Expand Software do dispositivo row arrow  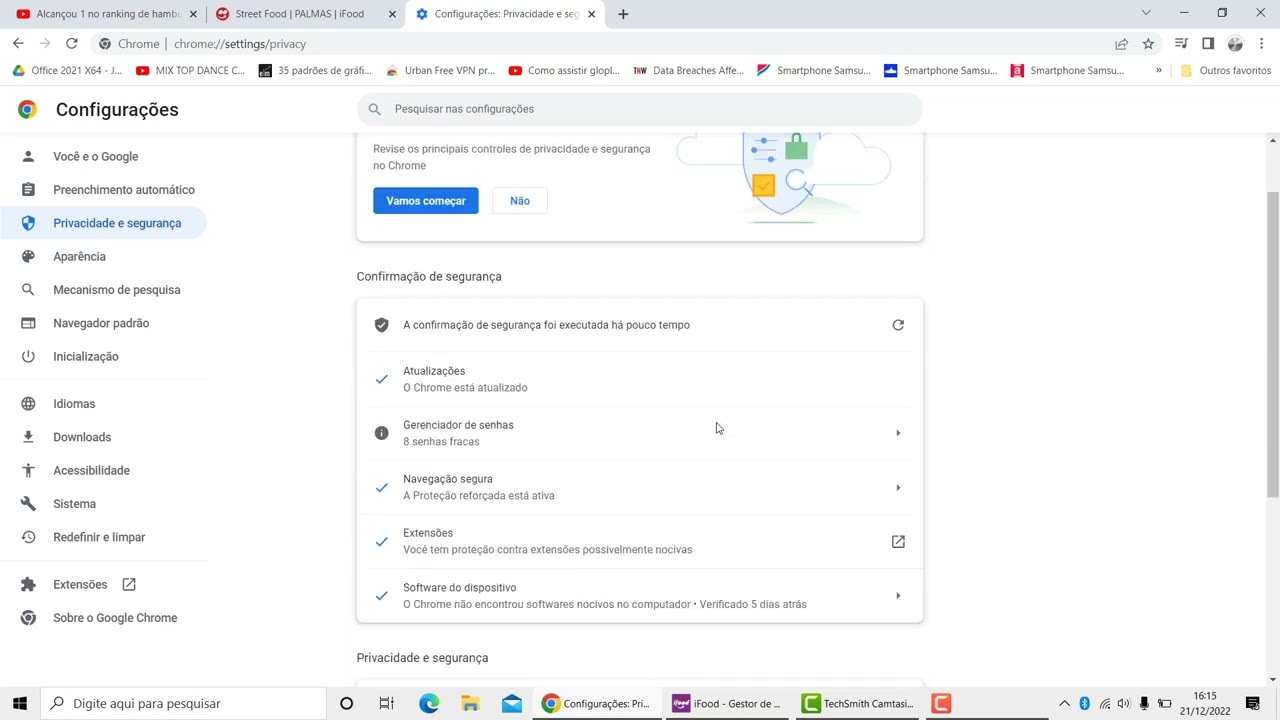[898, 596]
